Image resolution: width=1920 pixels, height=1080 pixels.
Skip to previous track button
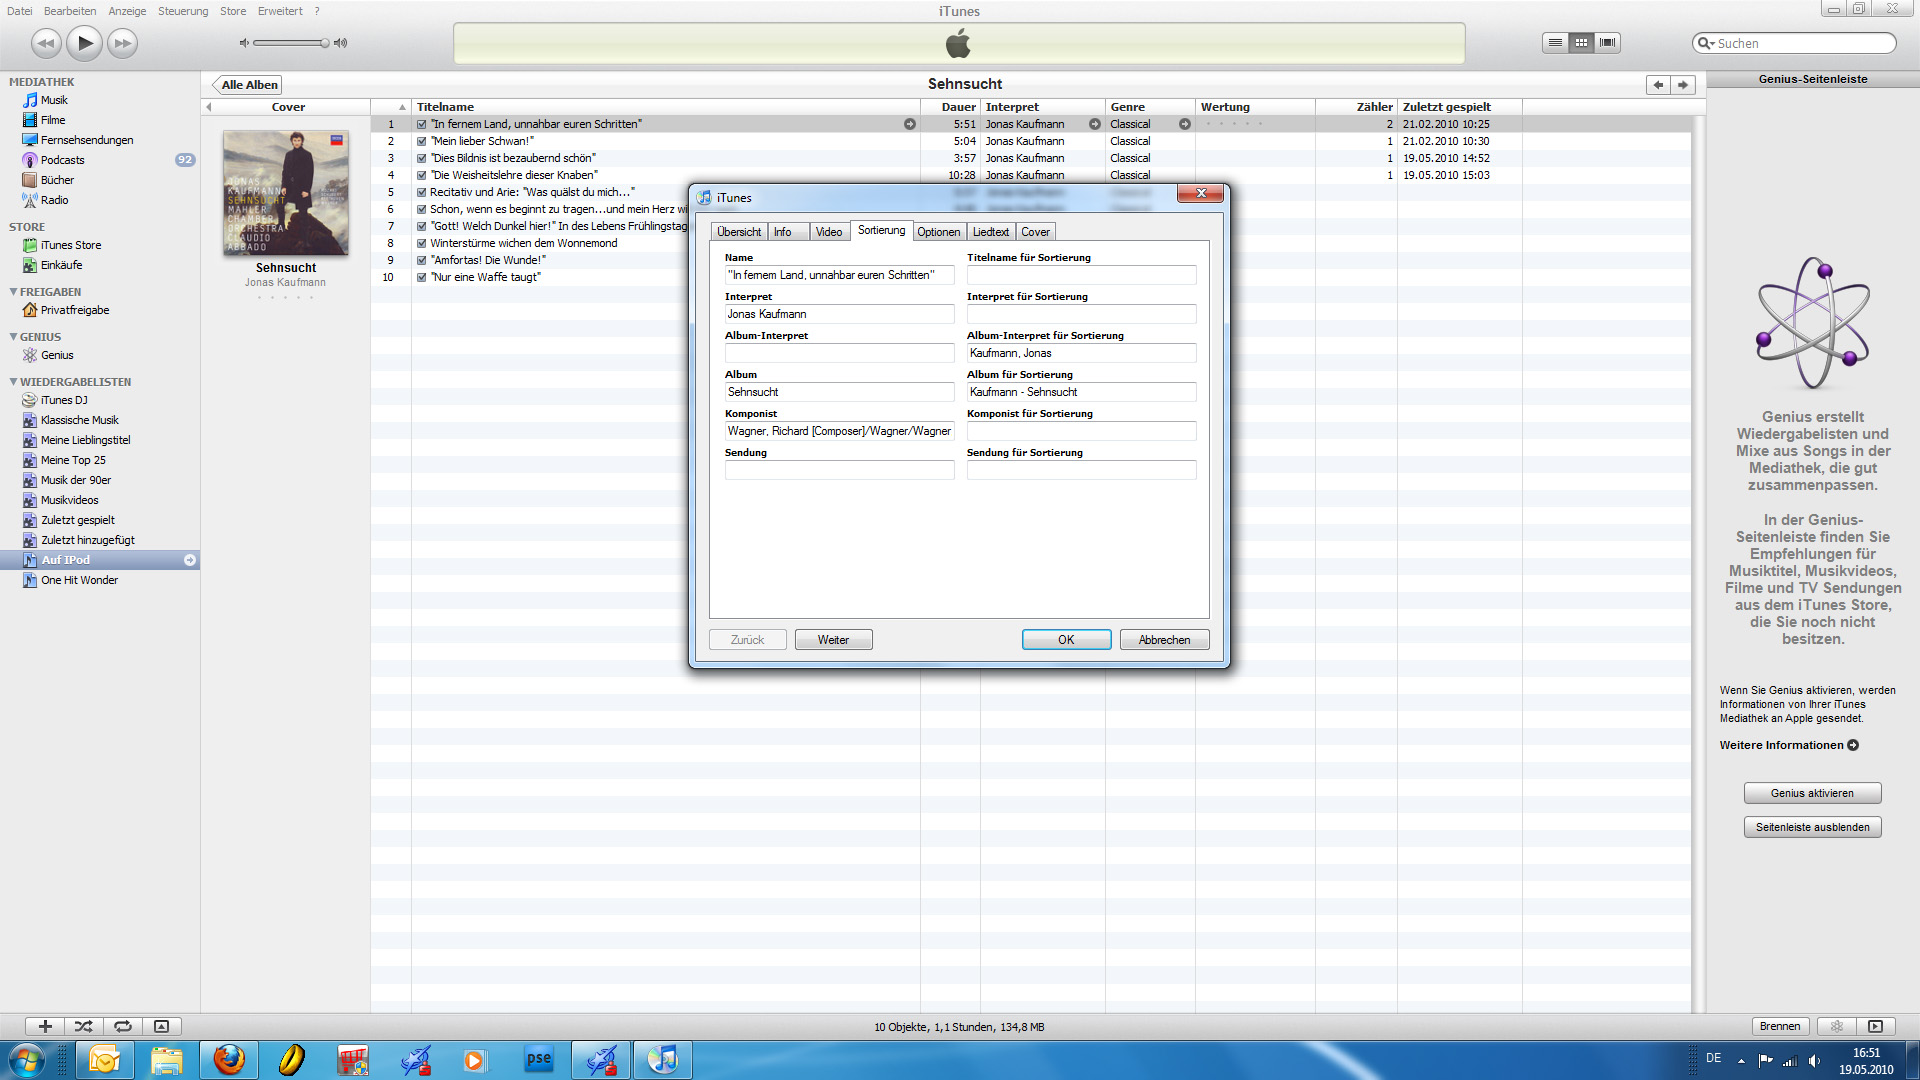(46, 43)
